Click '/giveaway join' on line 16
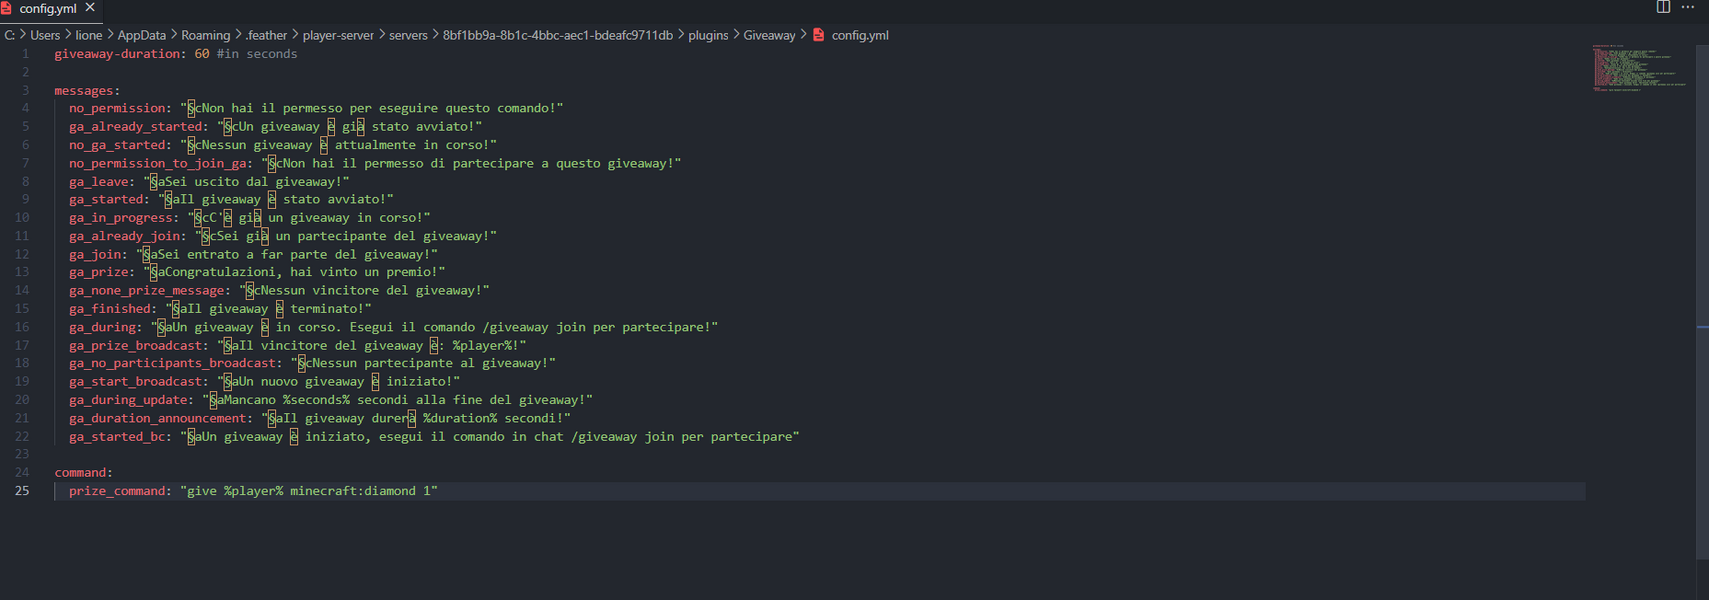Viewport: 1709px width, 600px height. pyautogui.click(x=534, y=327)
